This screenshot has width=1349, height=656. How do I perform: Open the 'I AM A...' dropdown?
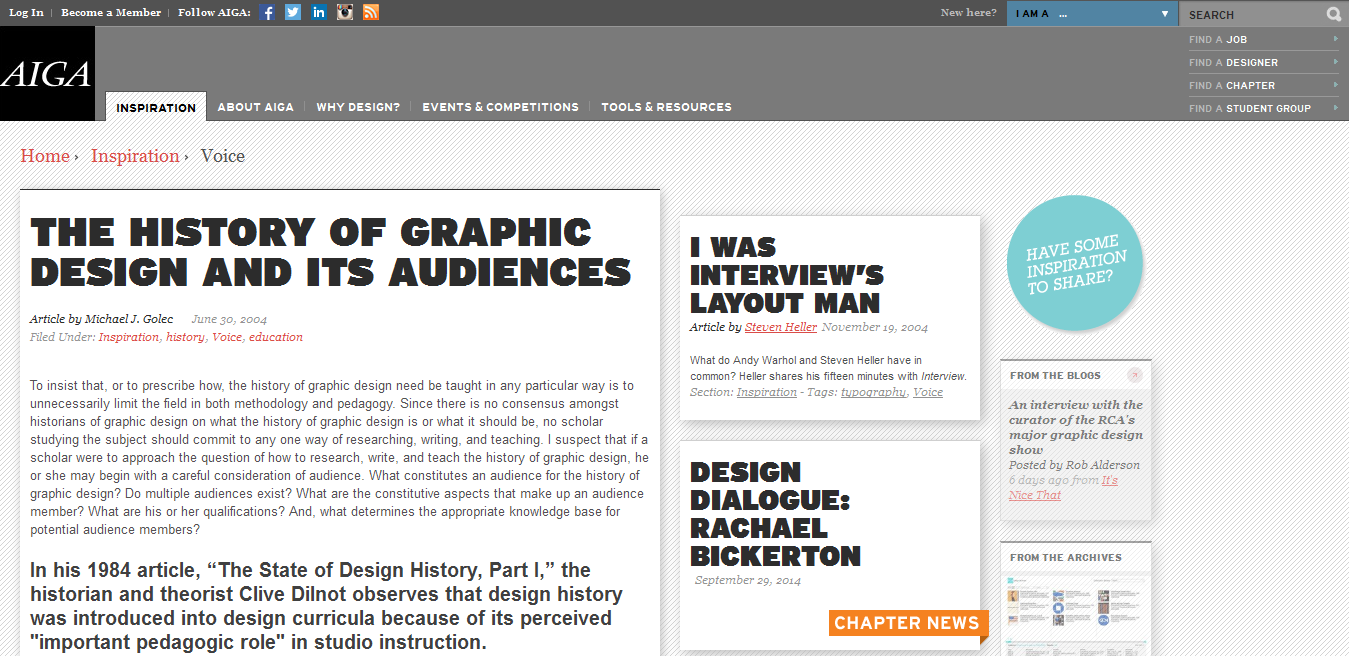(1092, 14)
